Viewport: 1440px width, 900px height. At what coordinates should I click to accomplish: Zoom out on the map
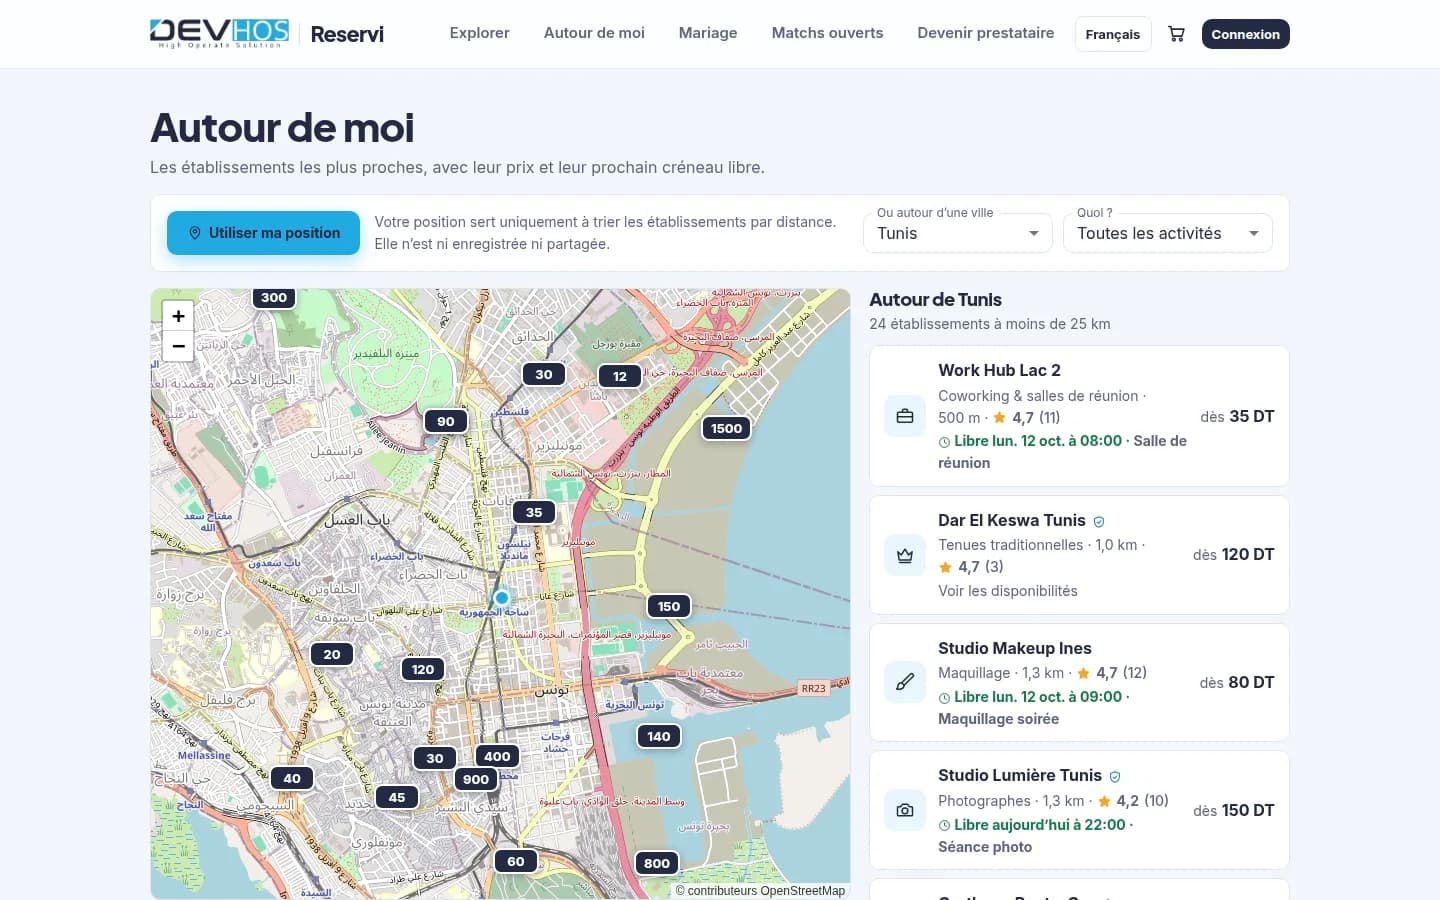click(178, 346)
